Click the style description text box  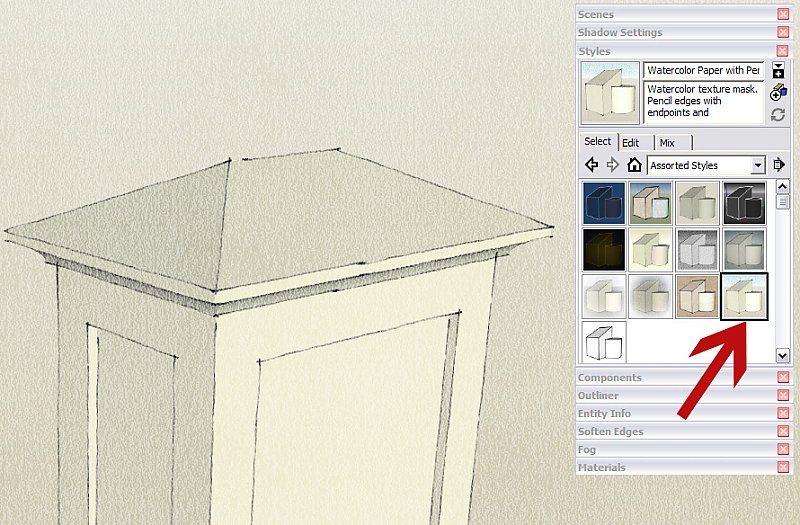[x=704, y=102]
